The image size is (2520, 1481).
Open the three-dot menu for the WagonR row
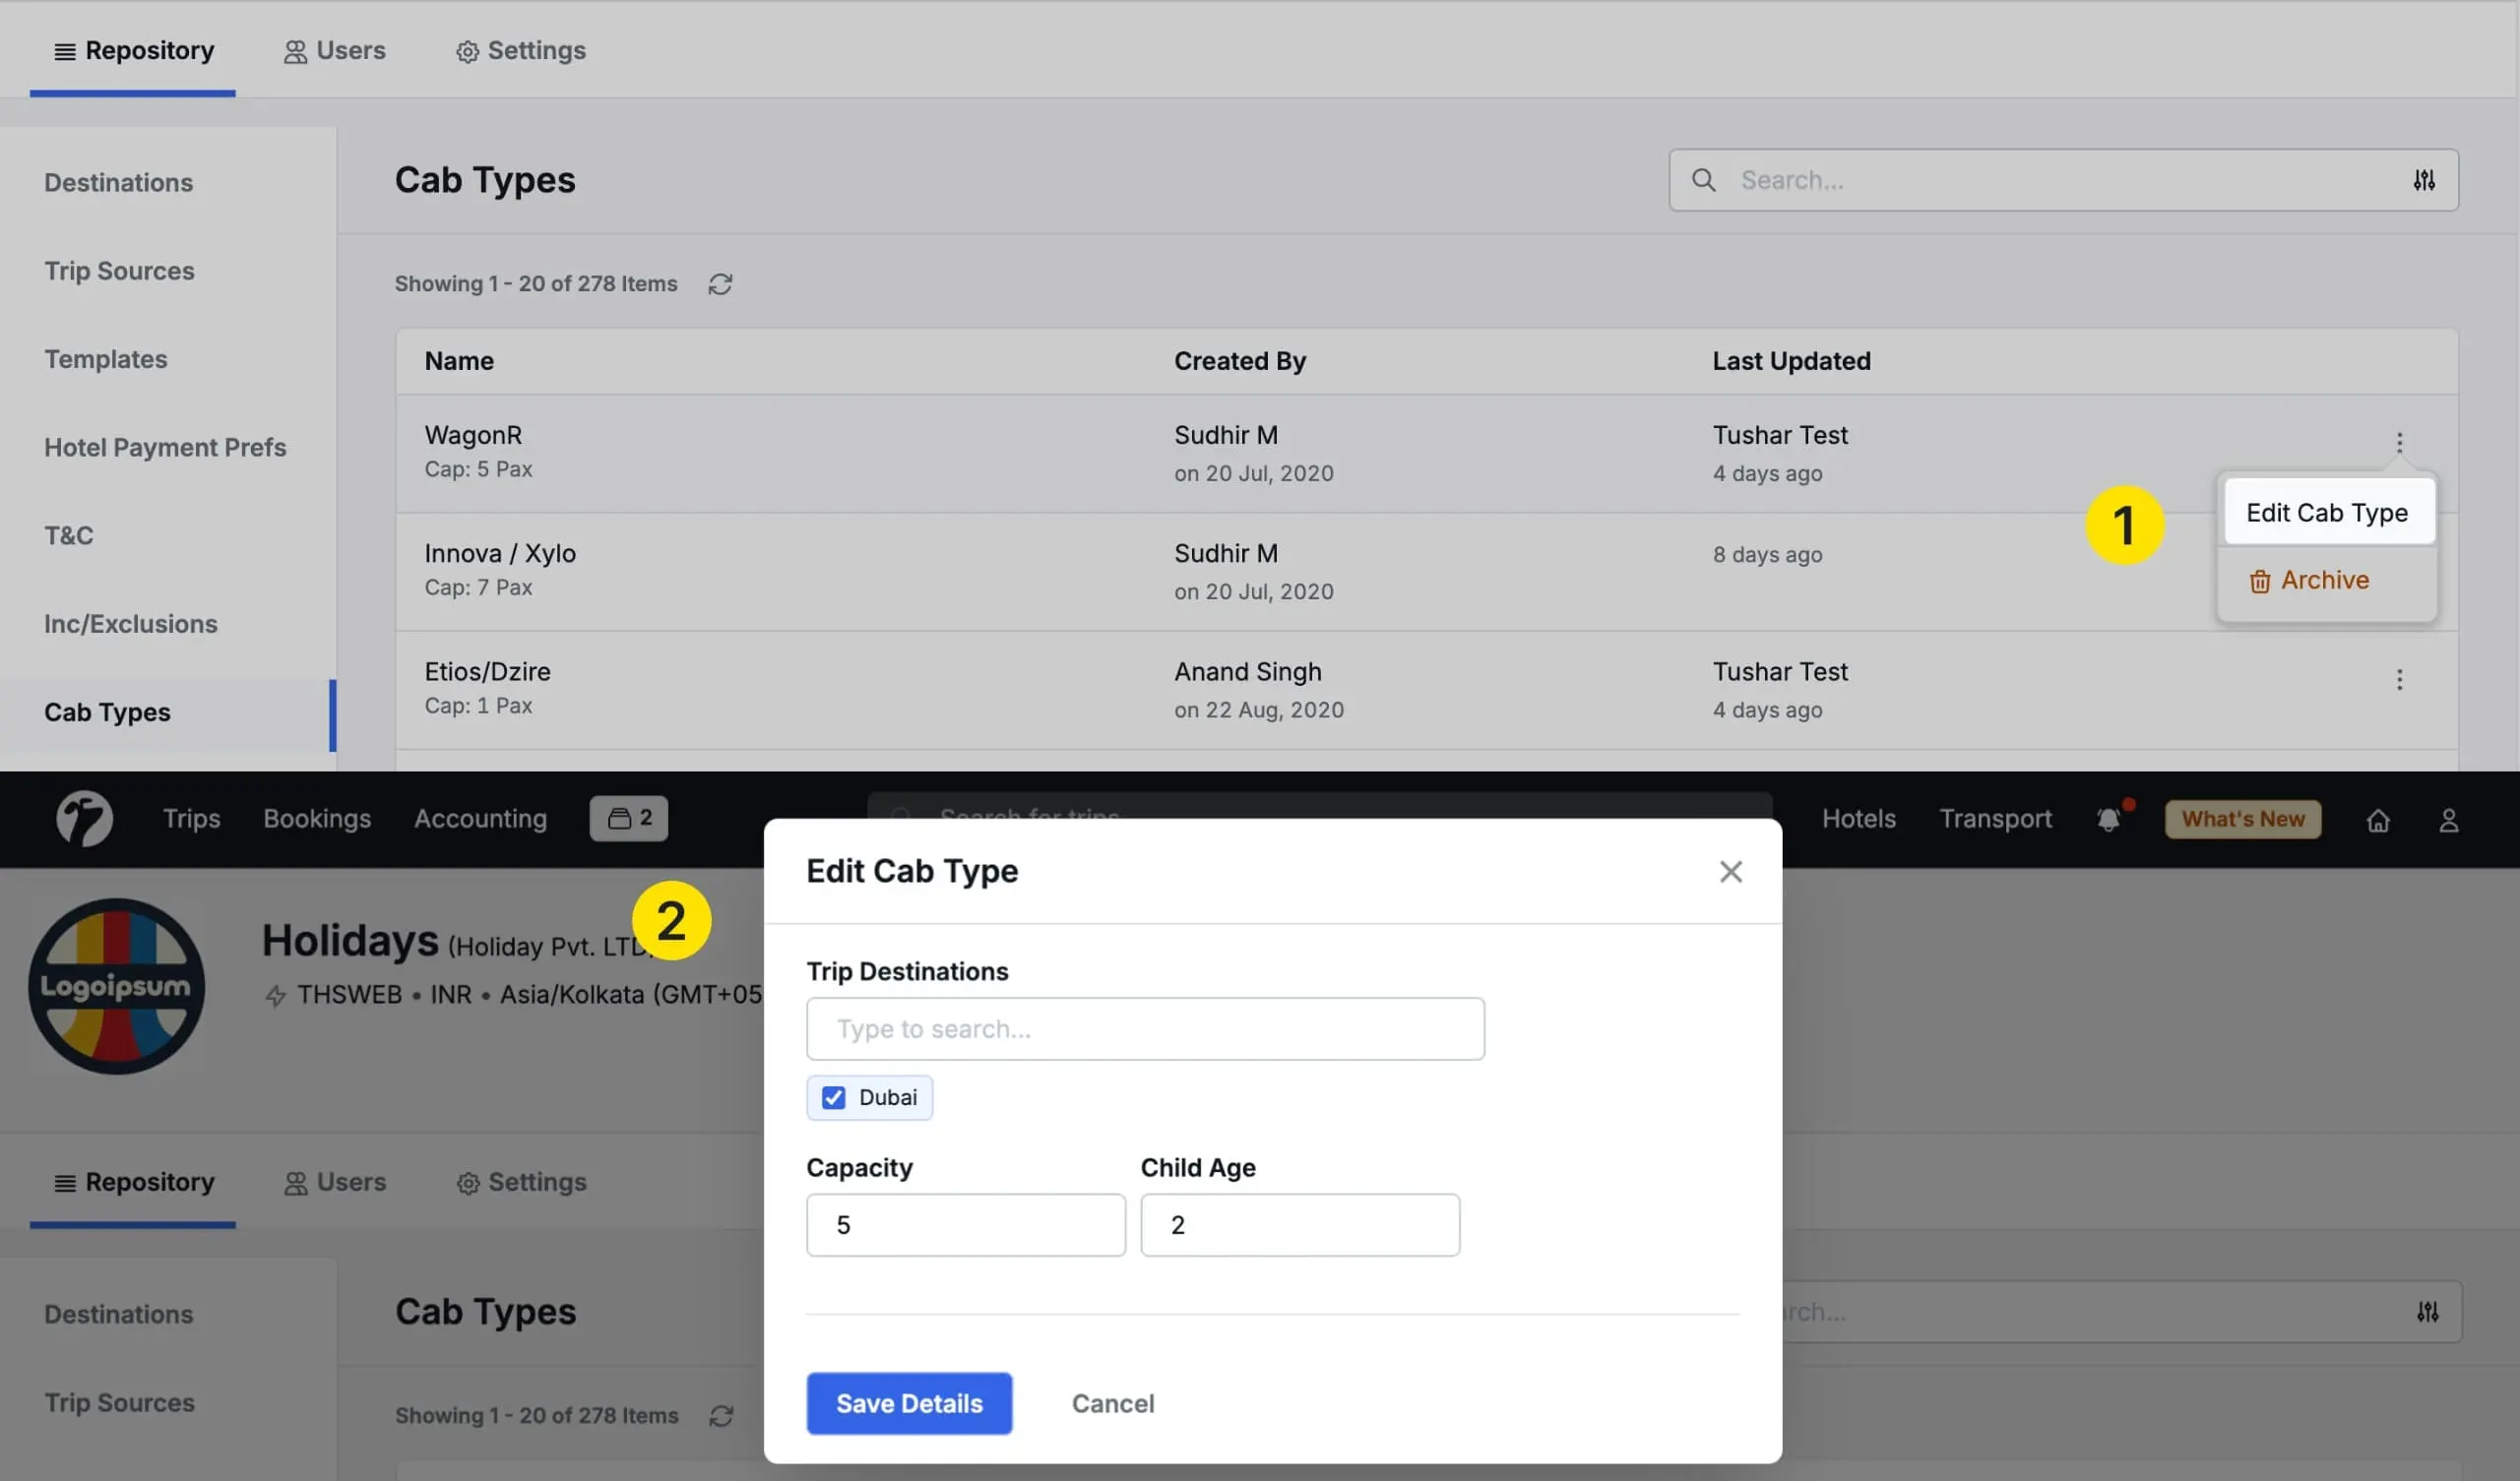coord(2398,442)
